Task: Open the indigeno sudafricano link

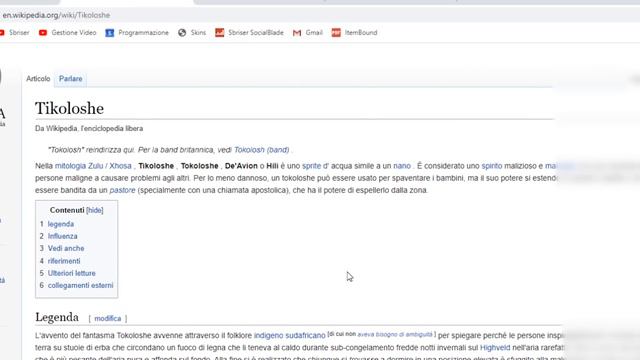Action: tap(289, 336)
